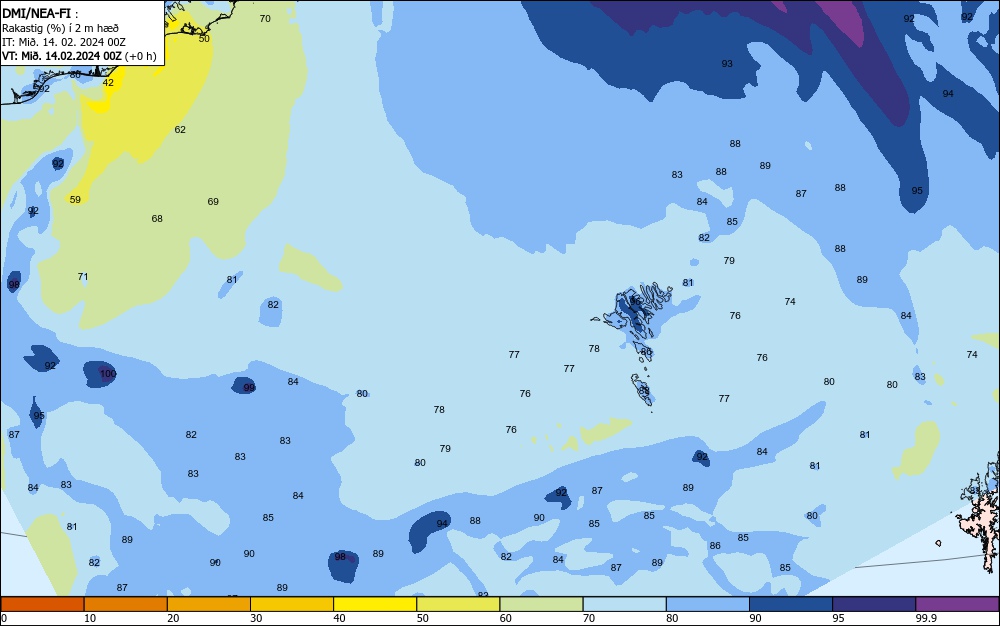This screenshot has height=626, width=1000.
Task: Click the '62' humidity value
Action: [x=180, y=129]
